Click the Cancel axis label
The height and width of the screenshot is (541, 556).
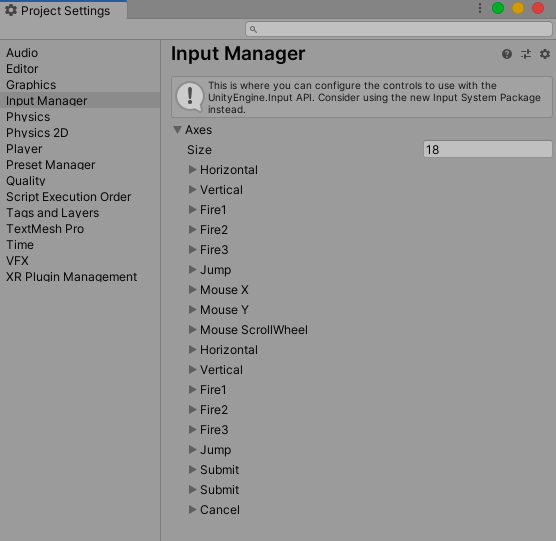pos(220,509)
